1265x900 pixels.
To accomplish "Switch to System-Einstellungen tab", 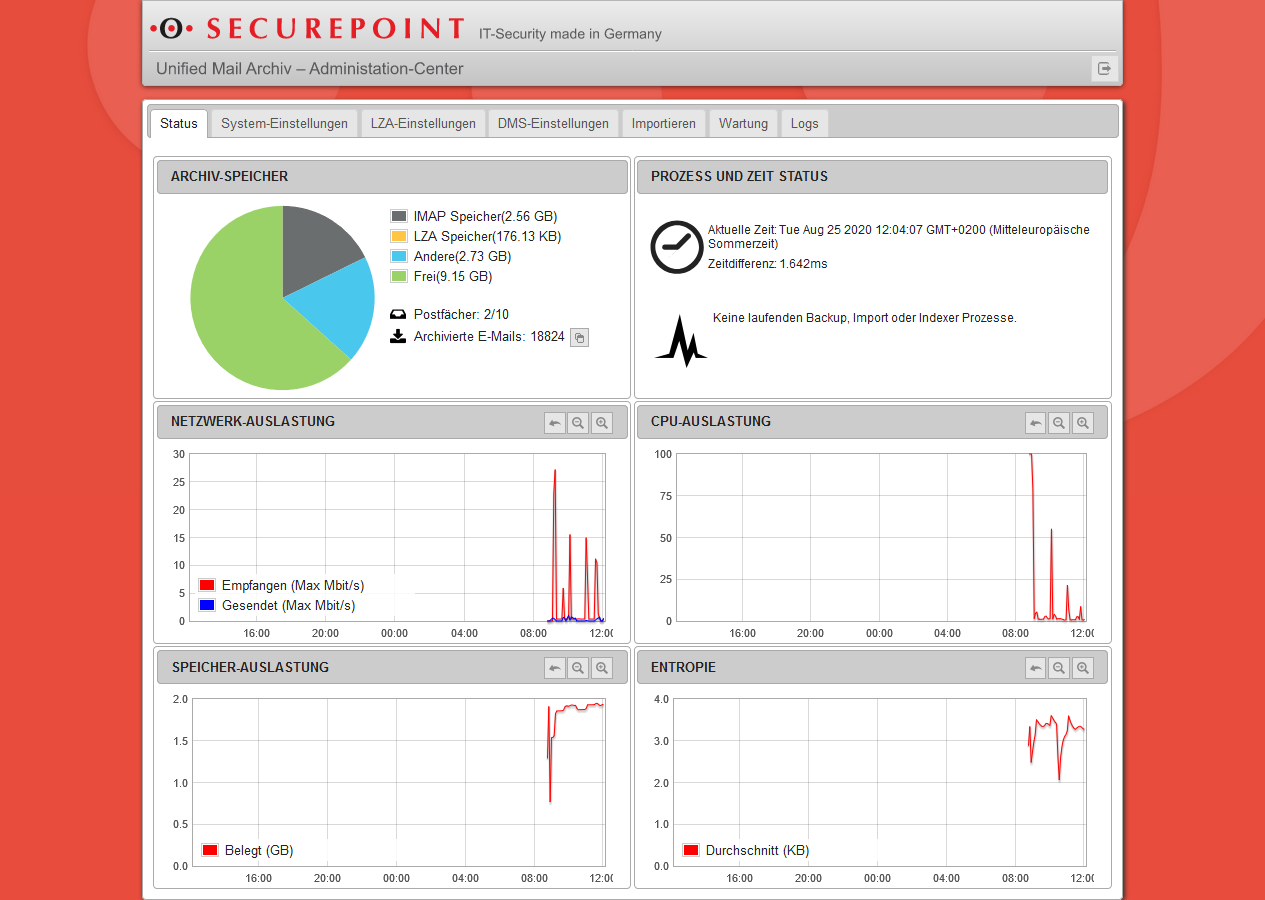I will click(x=285, y=123).
